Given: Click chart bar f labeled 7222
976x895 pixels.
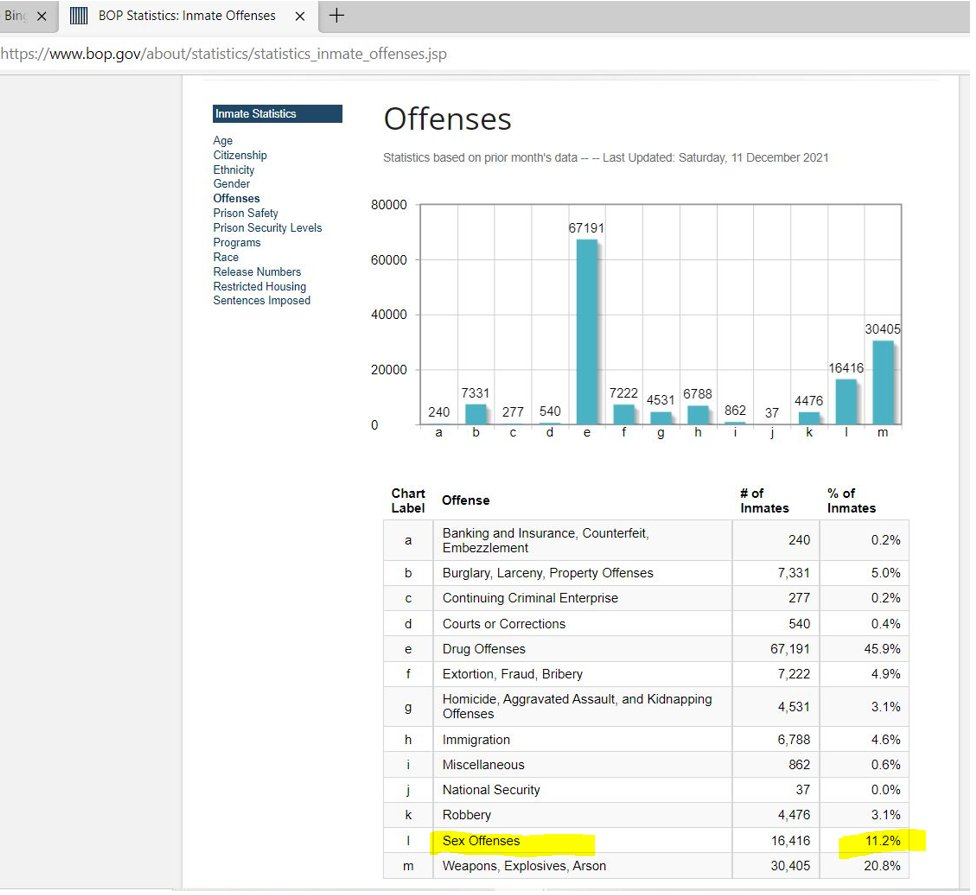Looking at the screenshot, I should click(624, 415).
